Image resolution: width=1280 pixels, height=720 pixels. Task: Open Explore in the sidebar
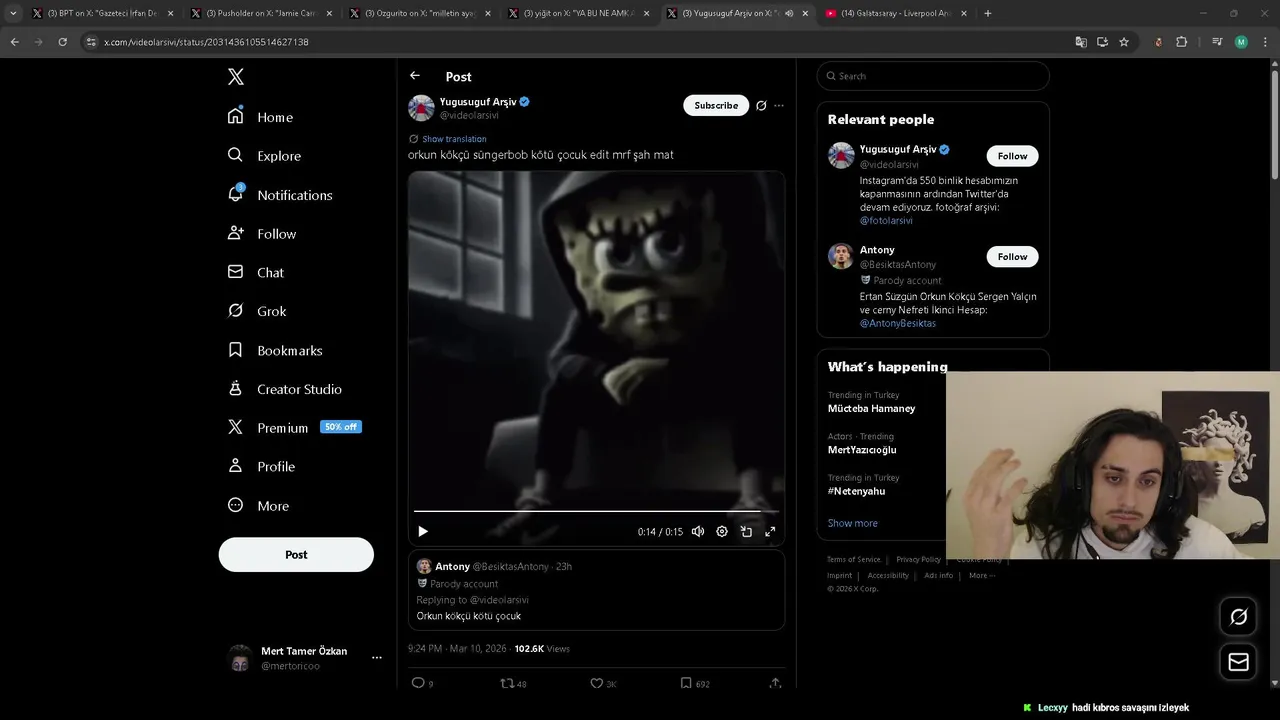click(x=264, y=156)
